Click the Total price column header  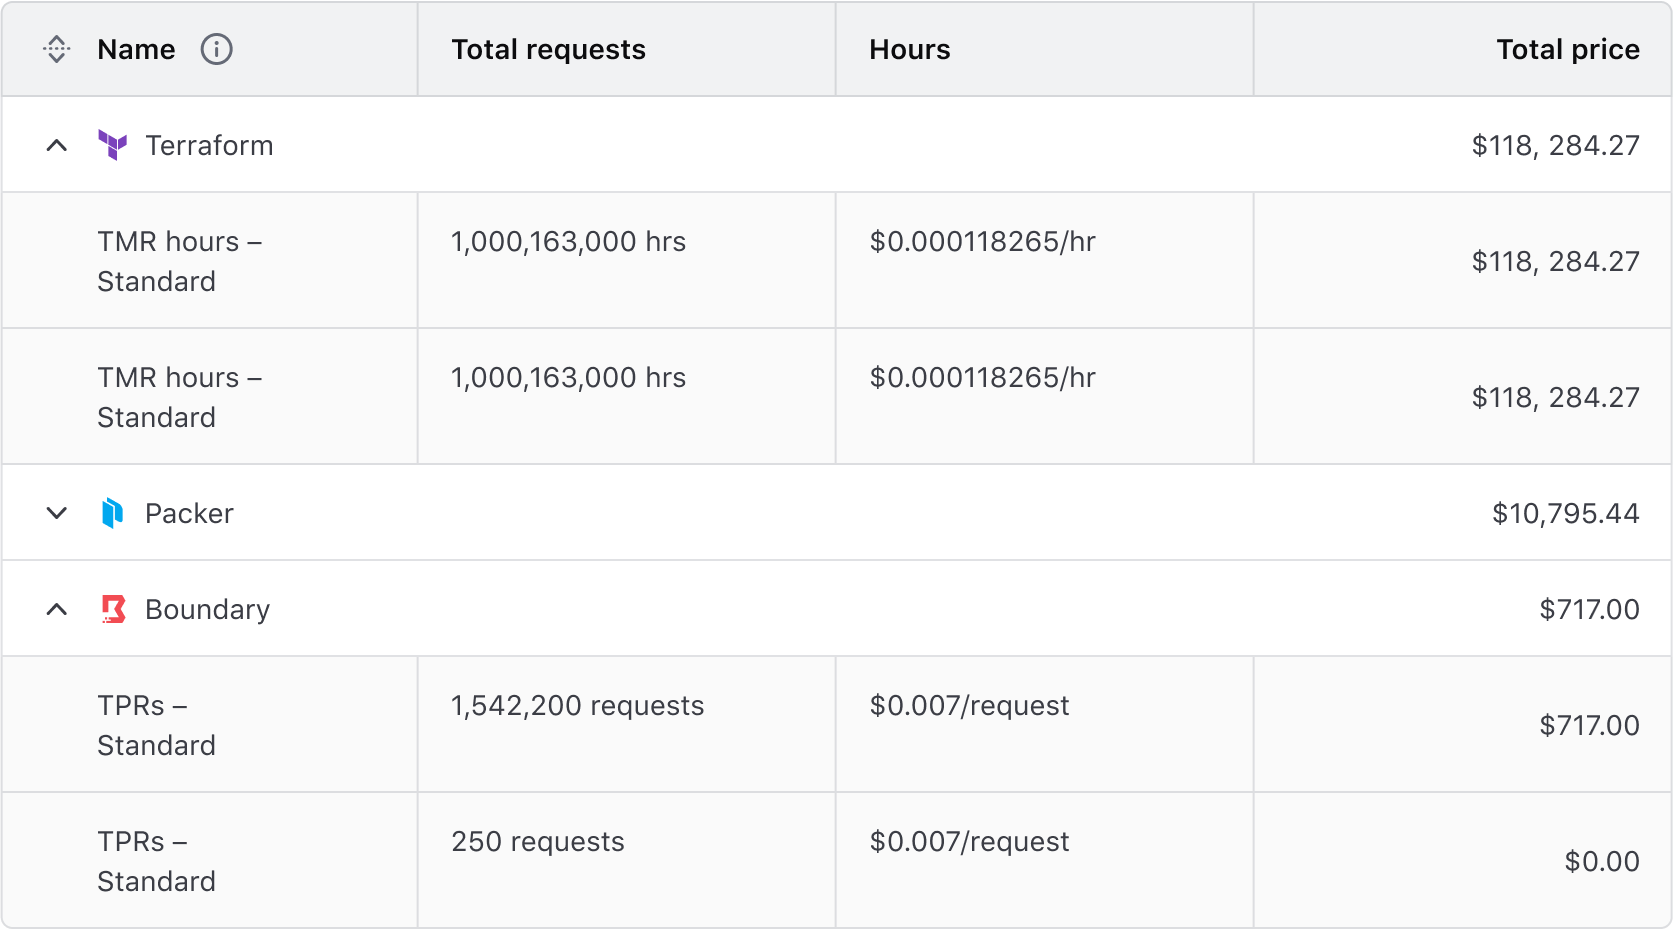click(1566, 49)
